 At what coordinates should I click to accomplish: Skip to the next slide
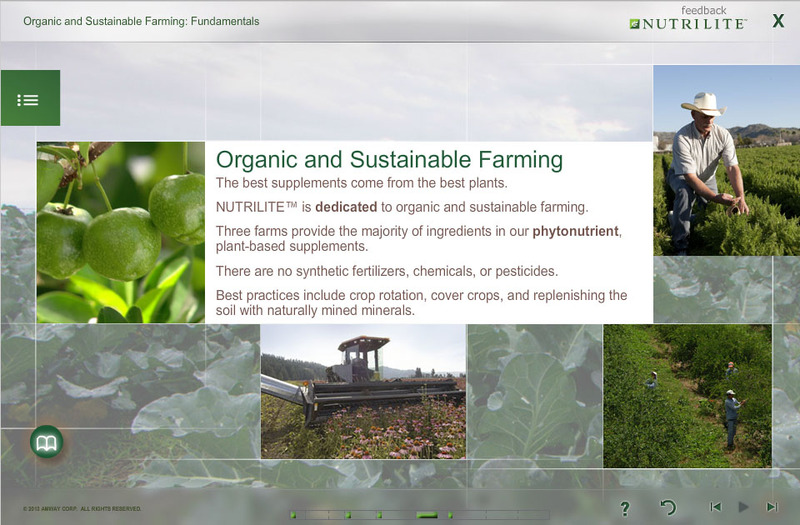pos(771,507)
